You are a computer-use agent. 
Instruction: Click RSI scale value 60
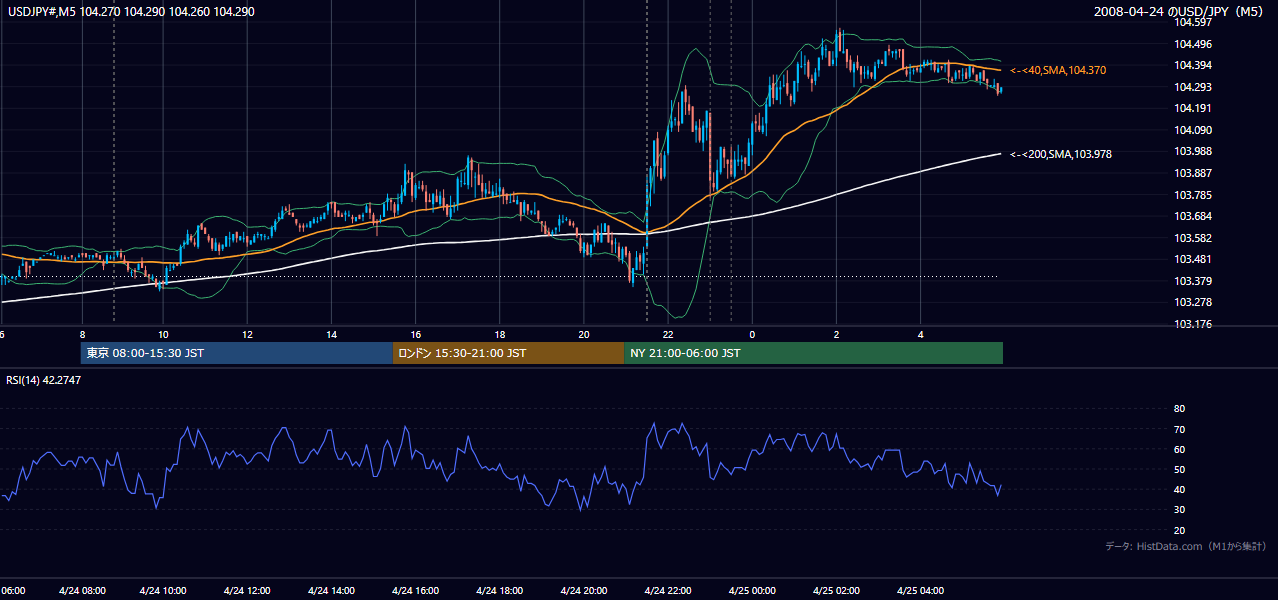(x=1179, y=449)
